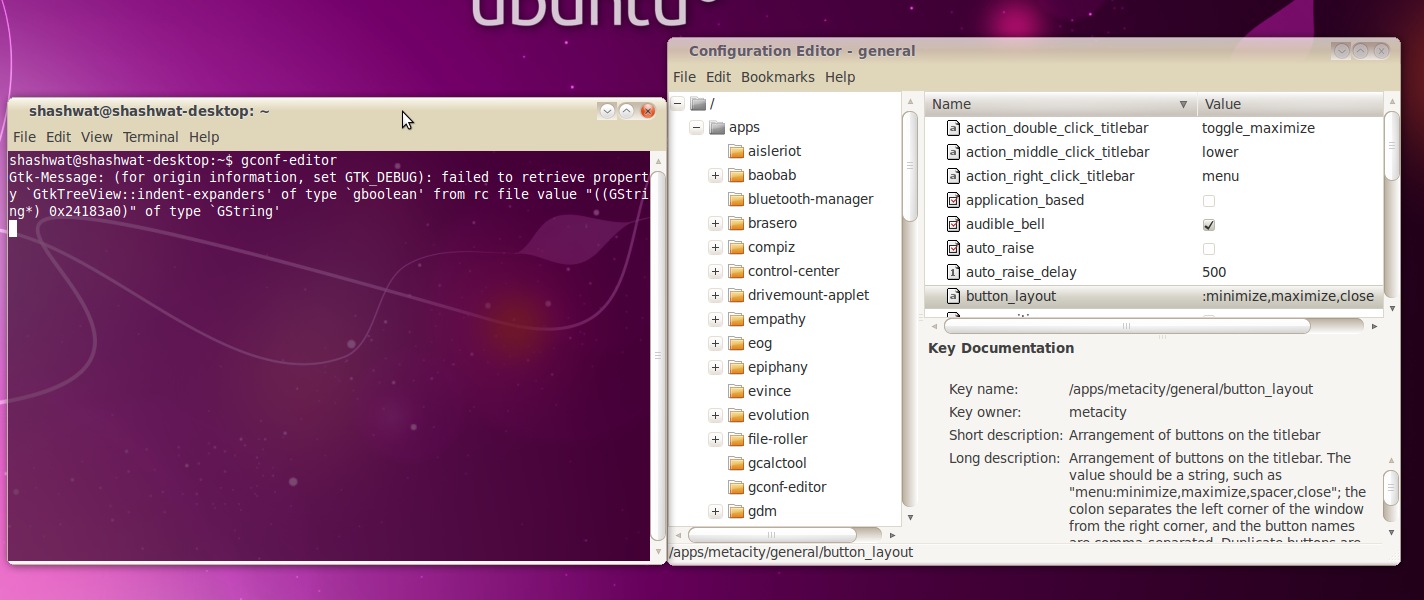Select the button_layout value ':minimize,maximize,close'
Screen dimensions: 1424x600
coord(1288,296)
